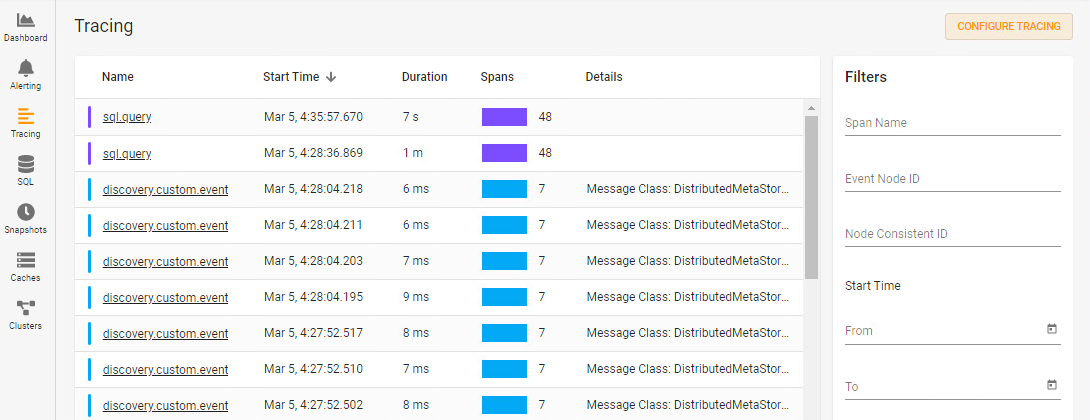Open discovery.custom.event trace at 4:27:52.510

[165, 369]
